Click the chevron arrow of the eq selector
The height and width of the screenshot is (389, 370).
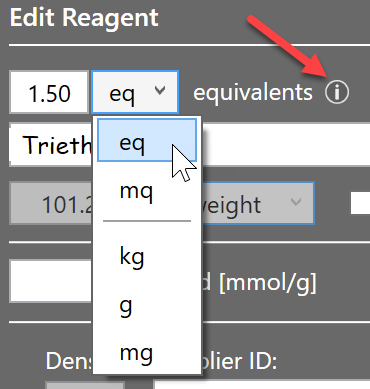coord(160,90)
